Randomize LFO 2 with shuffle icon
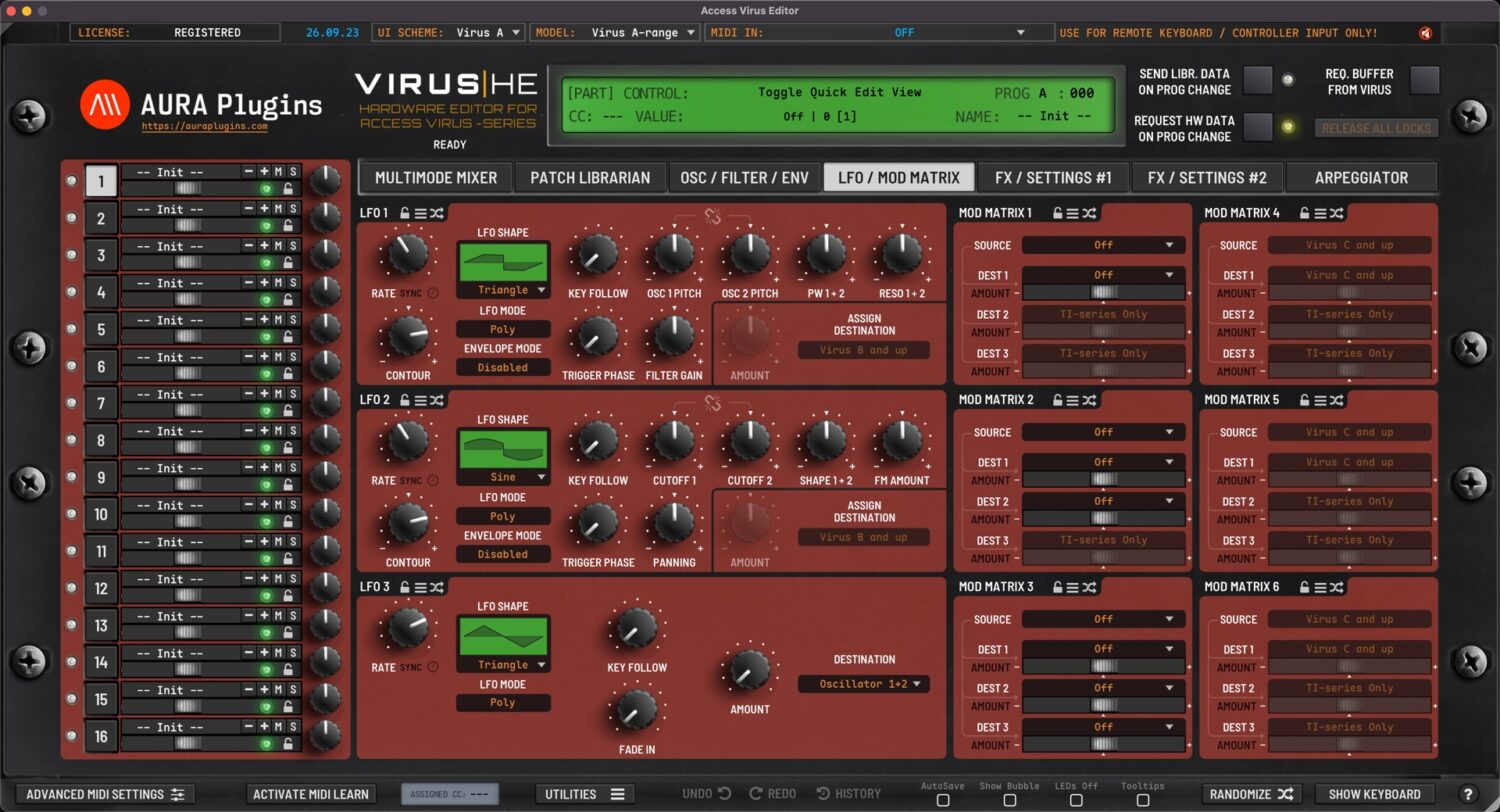The height and width of the screenshot is (812, 1500). click(437, 400)
